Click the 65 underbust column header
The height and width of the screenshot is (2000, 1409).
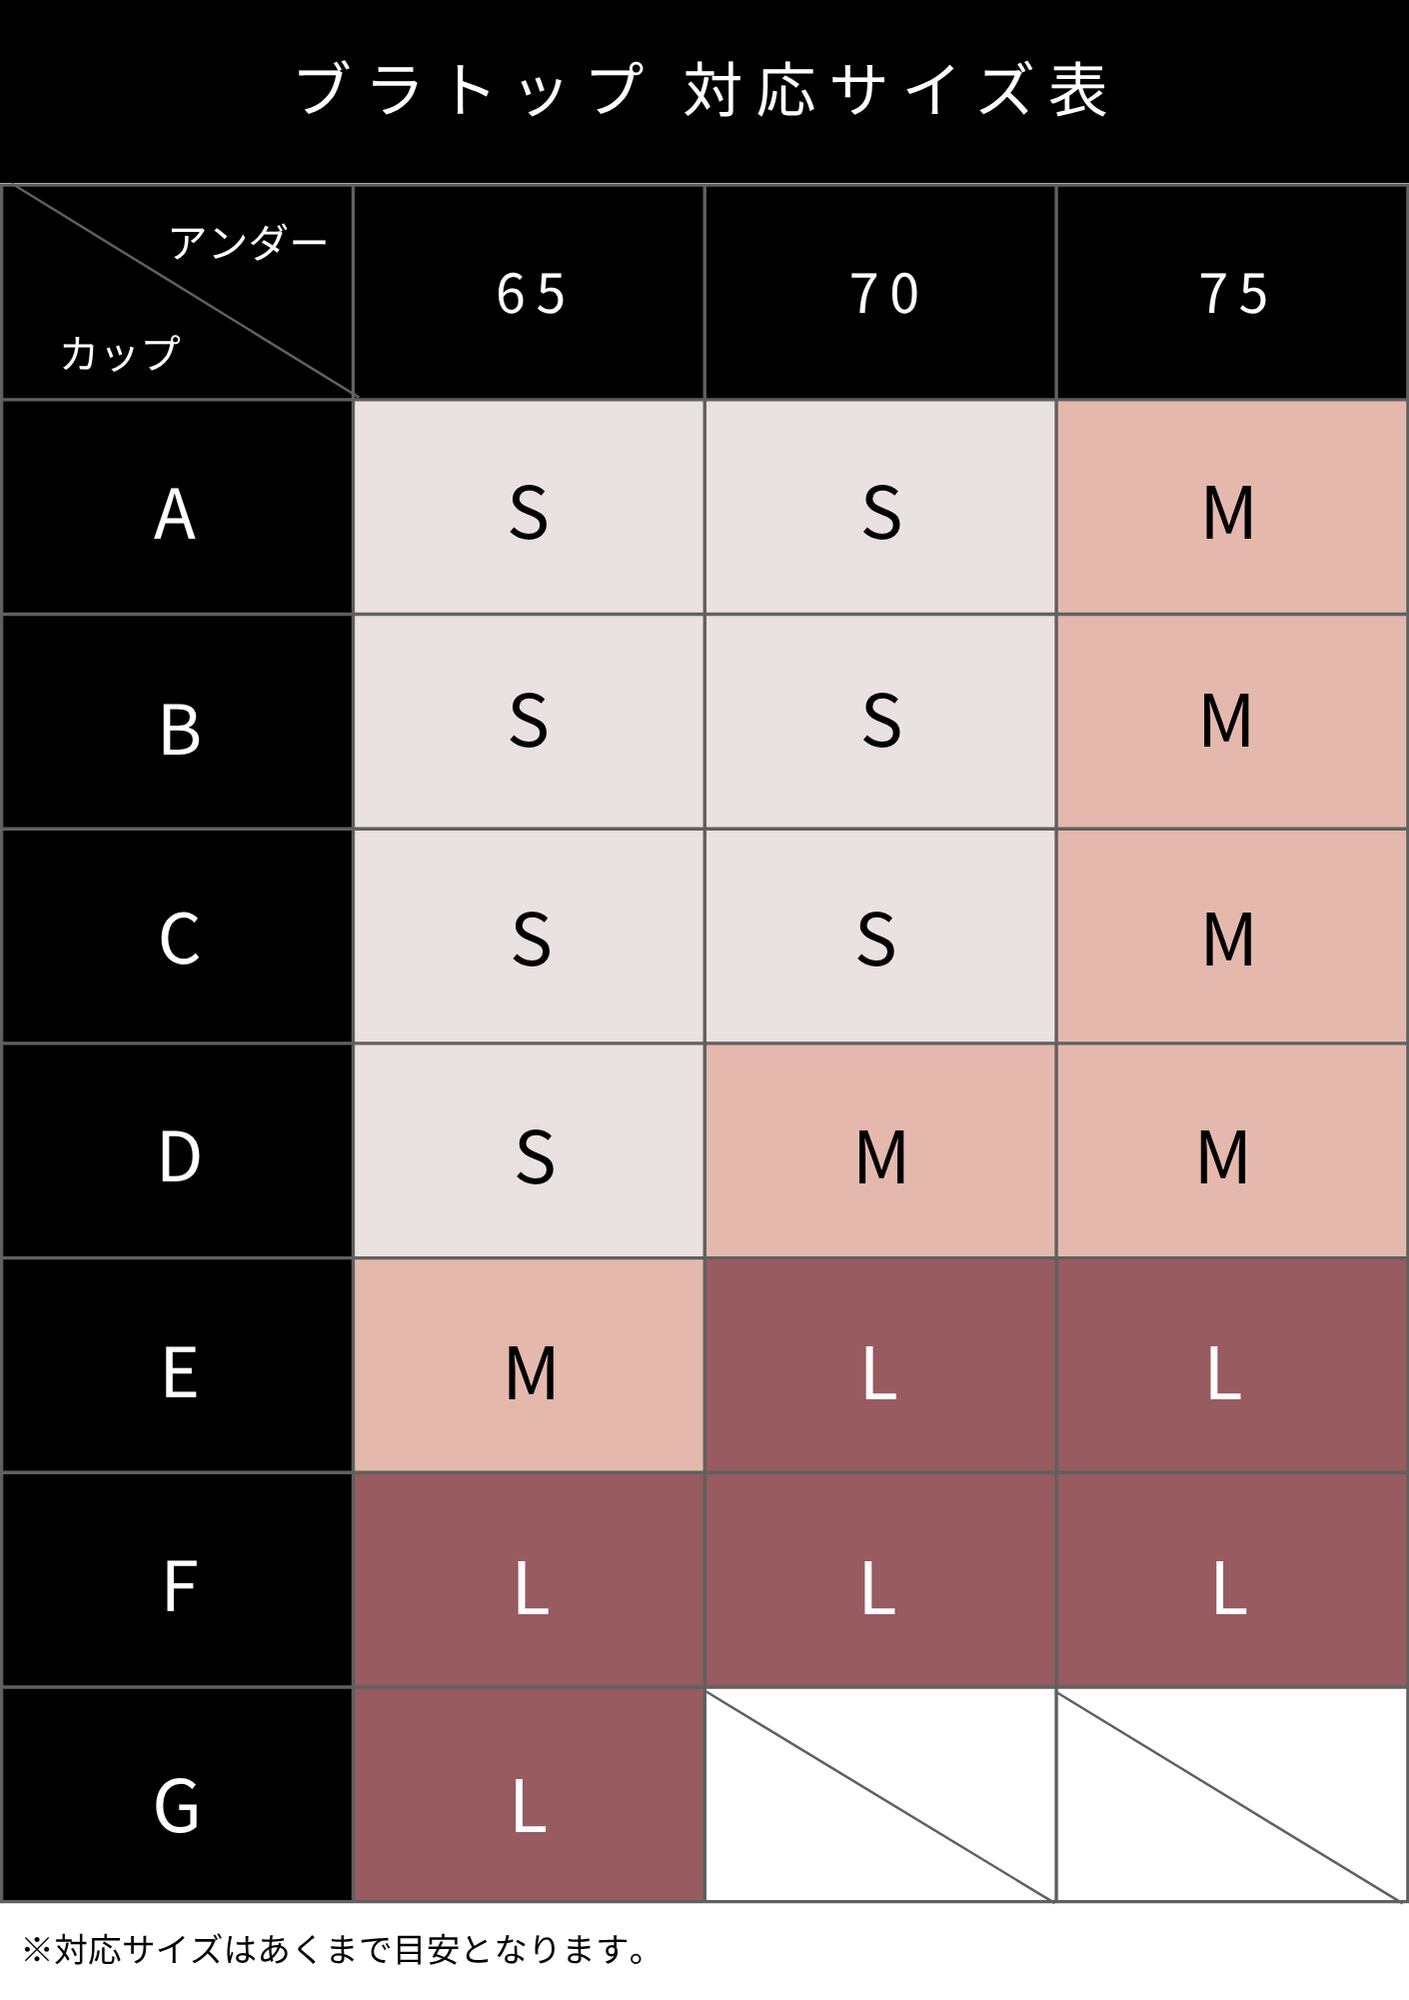[530, 294]
